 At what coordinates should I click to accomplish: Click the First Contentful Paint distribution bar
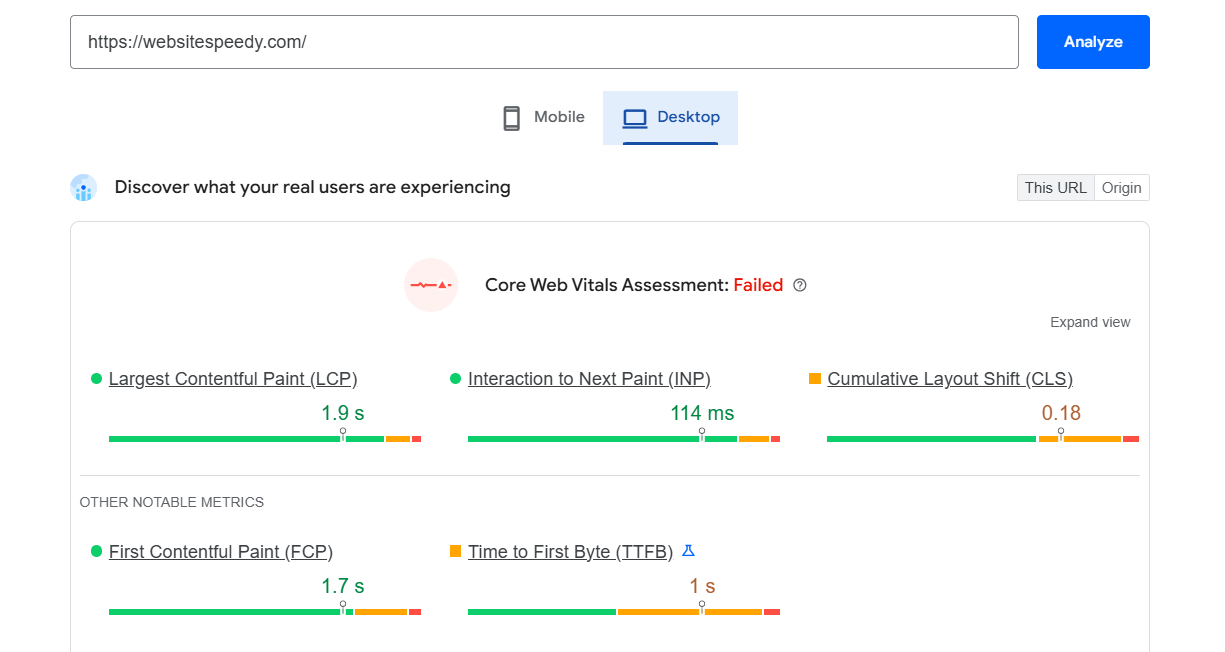coord(264,611)
